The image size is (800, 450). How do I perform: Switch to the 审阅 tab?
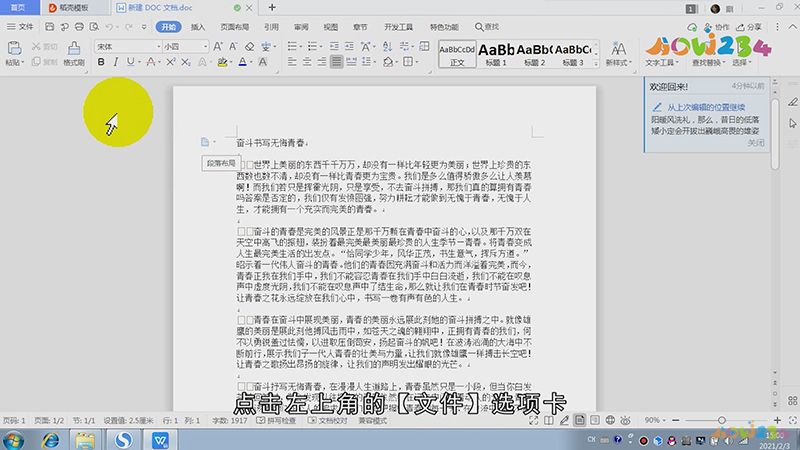[301, 27]
